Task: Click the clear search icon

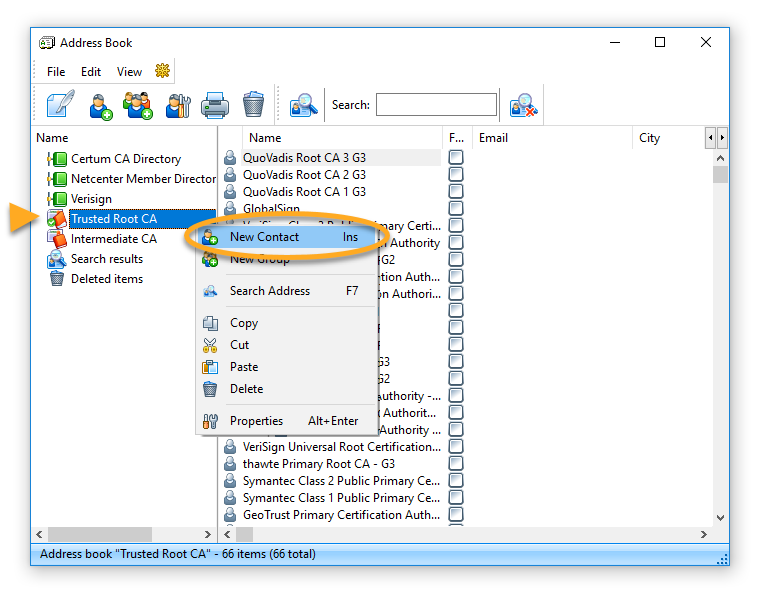Action: (523, 105)
